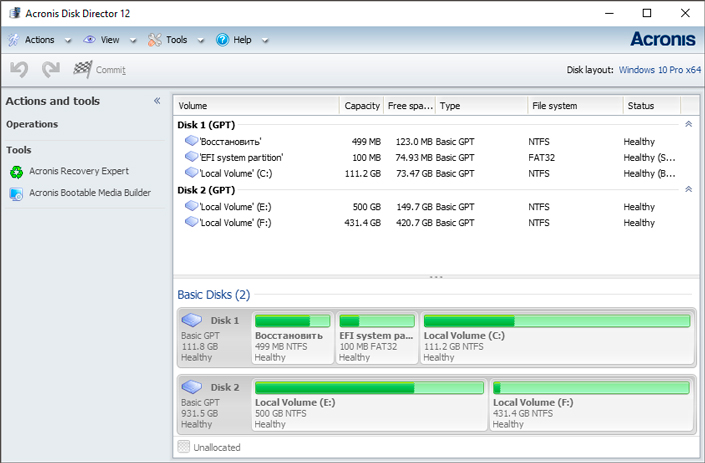Image resolution: width=705 pixels, height=463 pixels.
Task: Sort by the Volume column header
Action: [x=256, y=106]
